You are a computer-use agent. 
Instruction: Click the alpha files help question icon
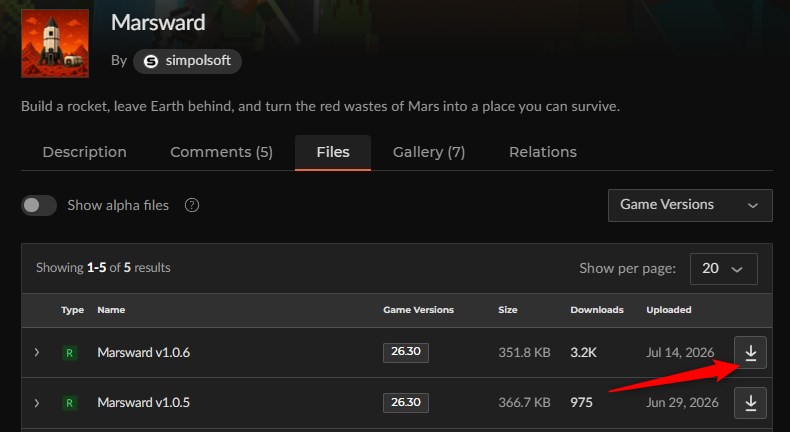tap(192, 205)
